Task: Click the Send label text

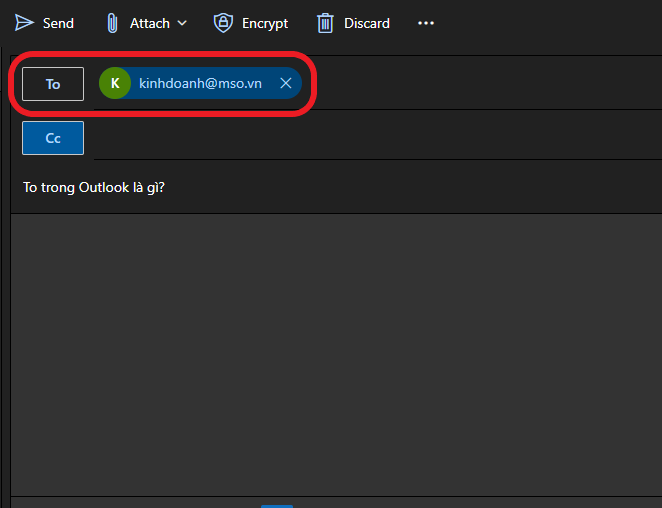Action: click(x=58, y=23)
